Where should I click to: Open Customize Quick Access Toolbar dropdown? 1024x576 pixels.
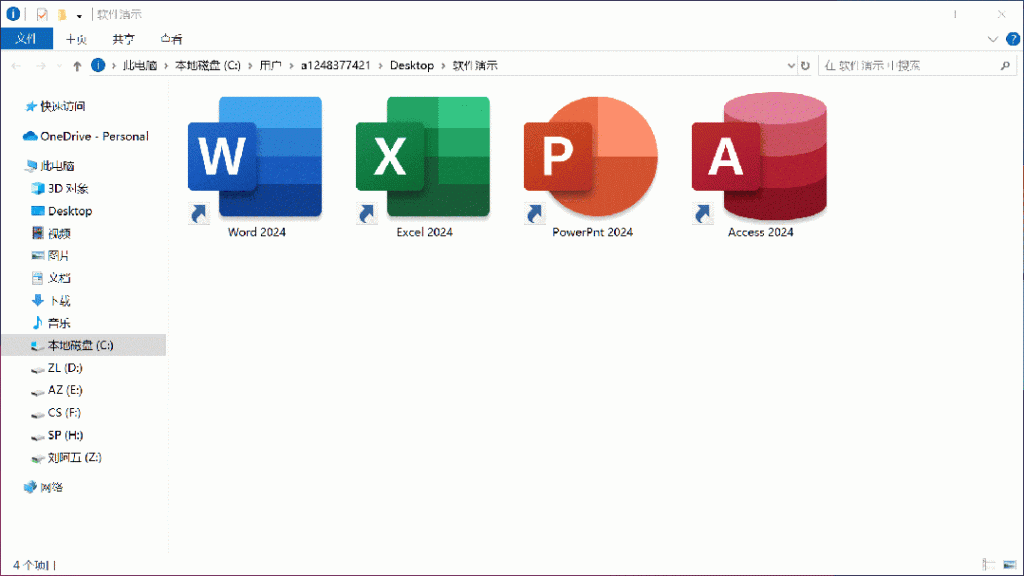tap(79, 15)
